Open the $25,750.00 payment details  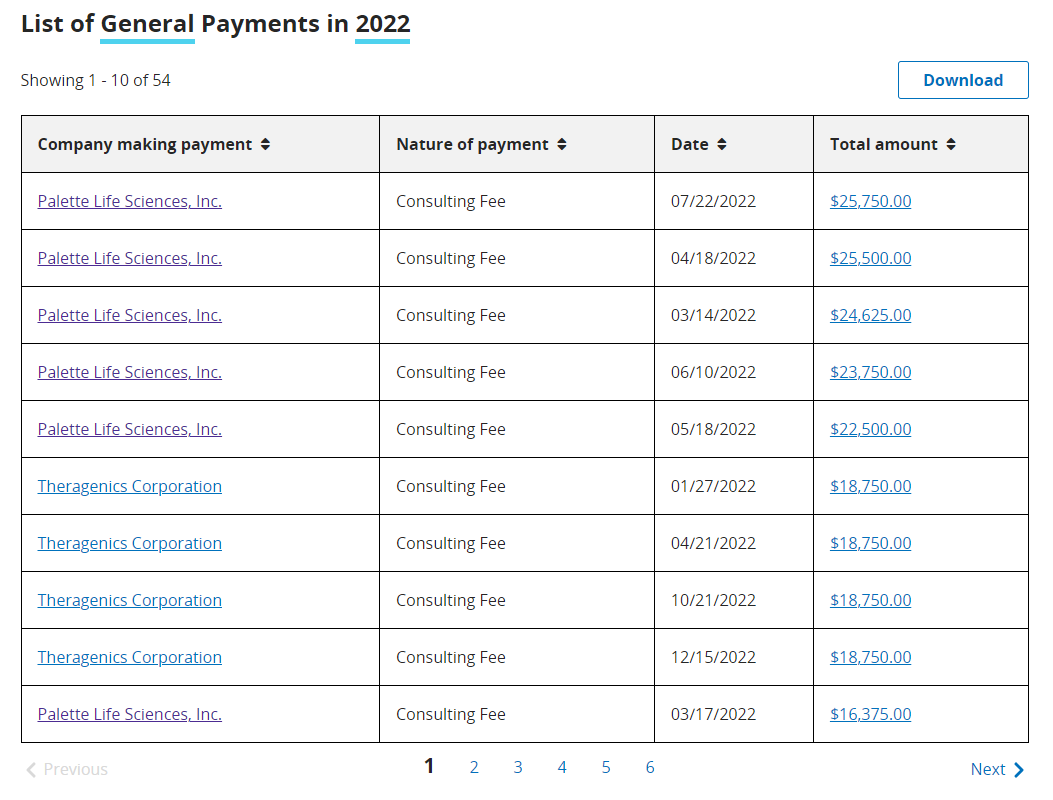pos(870,201)
